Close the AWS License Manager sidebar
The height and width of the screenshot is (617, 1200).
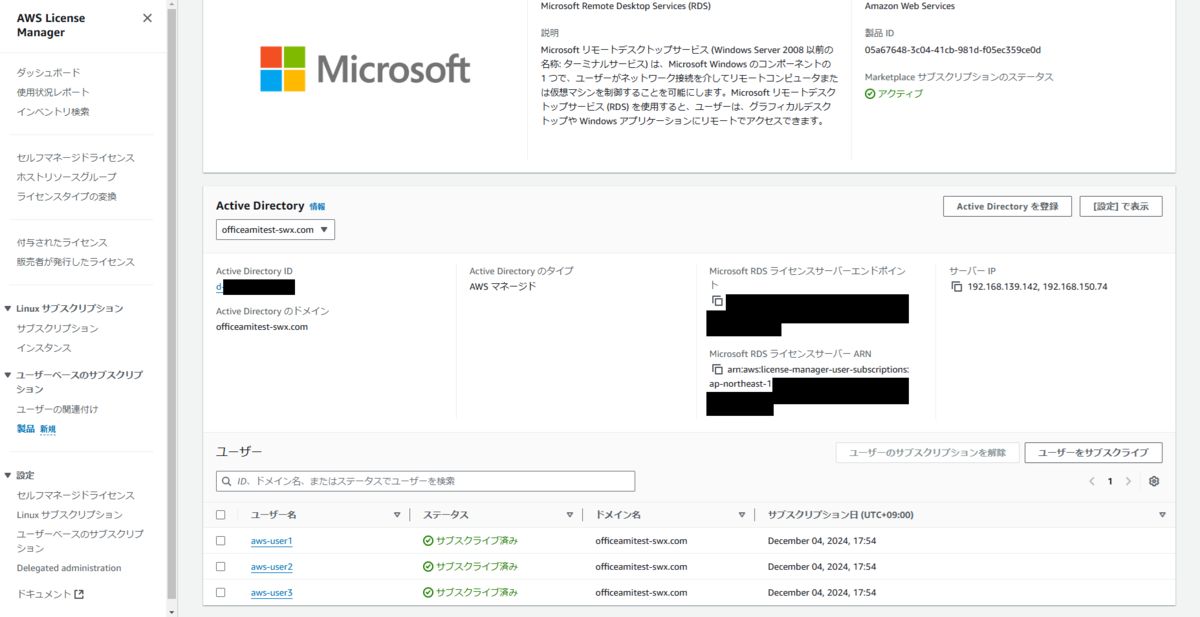(x=148, y=18)
